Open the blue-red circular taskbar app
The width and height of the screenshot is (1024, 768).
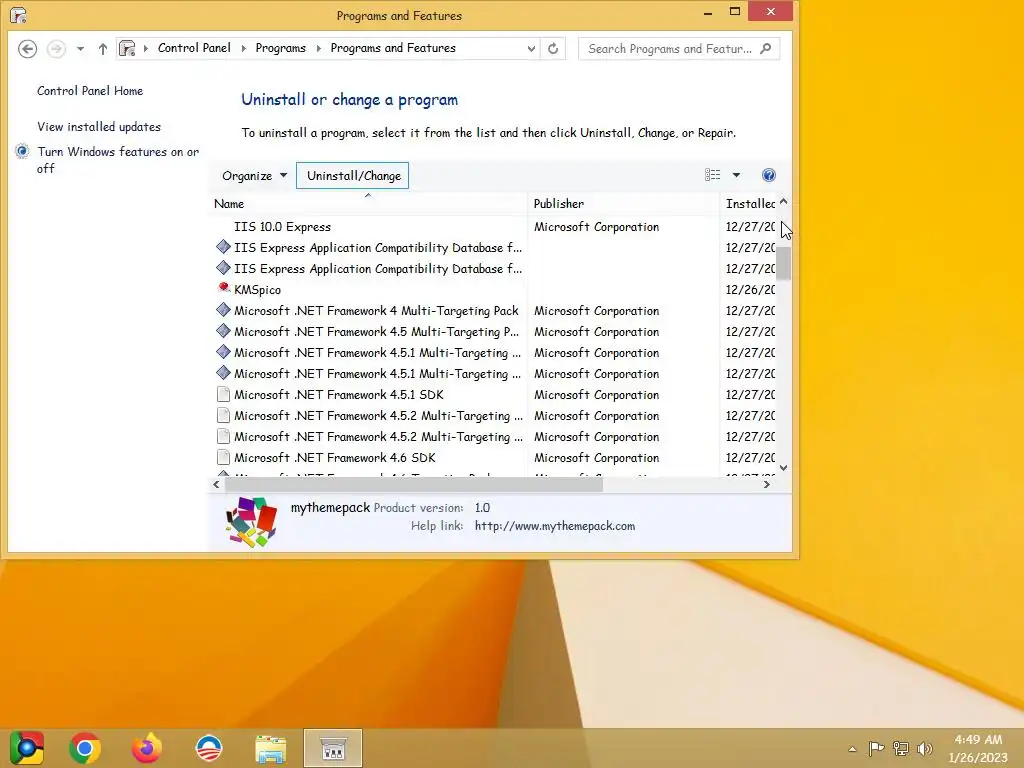click(x=209, y=748)
